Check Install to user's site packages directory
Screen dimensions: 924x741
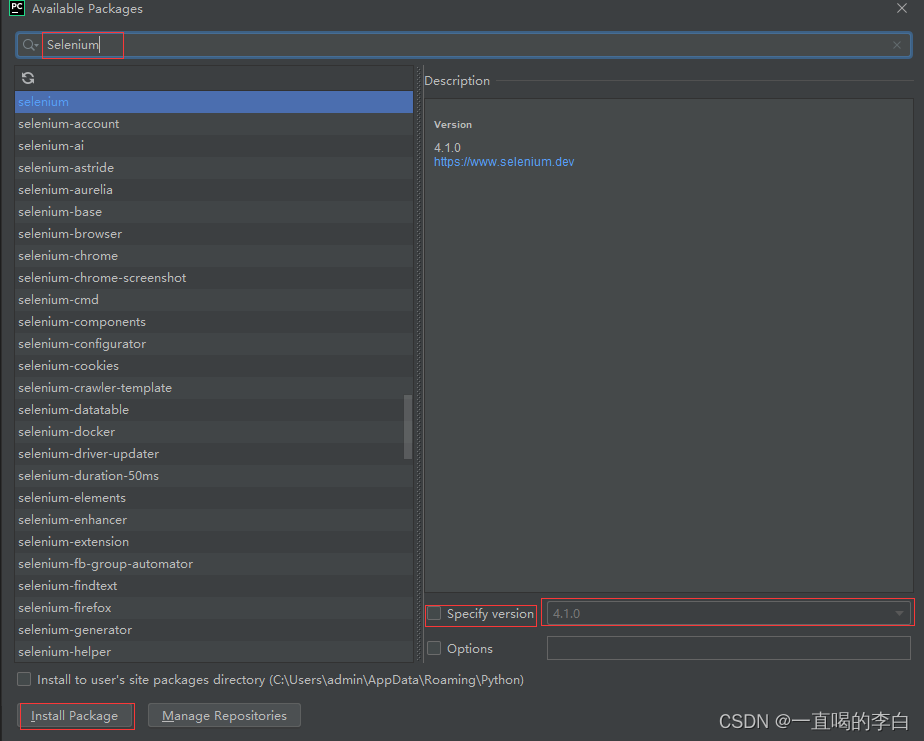coord(24,679)
